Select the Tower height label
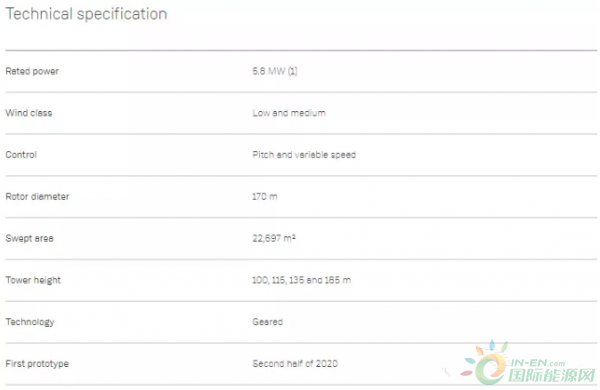This screenshot has height=390, width=600. [33, 280]
